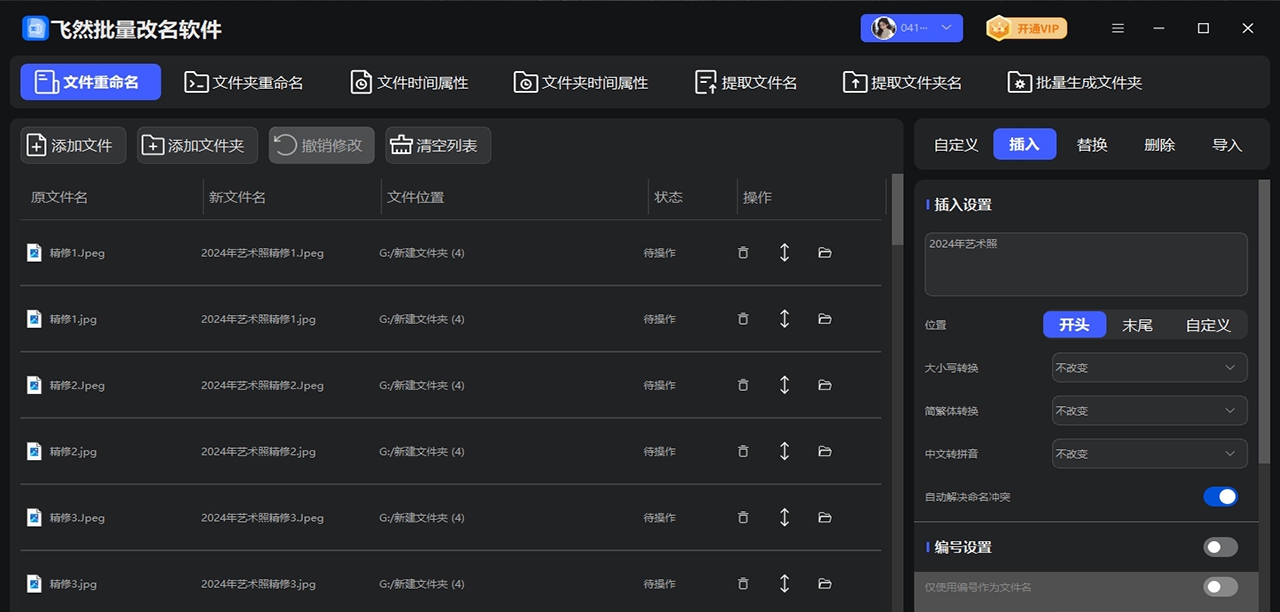Switch to the 替换 panel tab
The image size is (1280, 612).
tap(1092, 144)
